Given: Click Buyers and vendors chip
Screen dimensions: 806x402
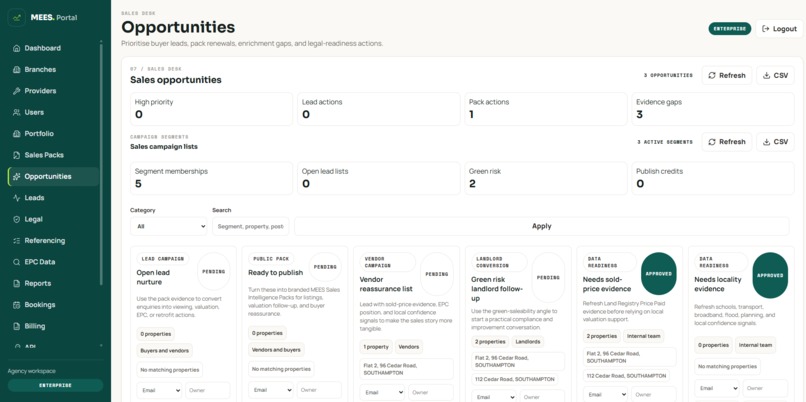Looking at the screenshot, I should coord(164,351).
